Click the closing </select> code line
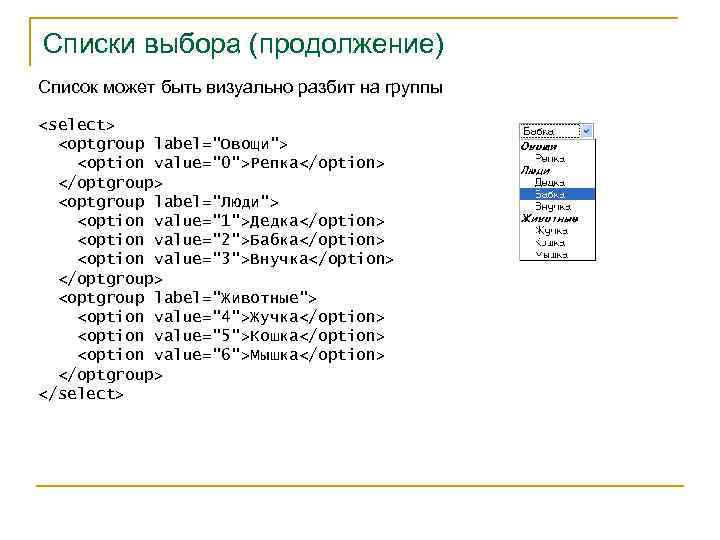 point(81,394)
